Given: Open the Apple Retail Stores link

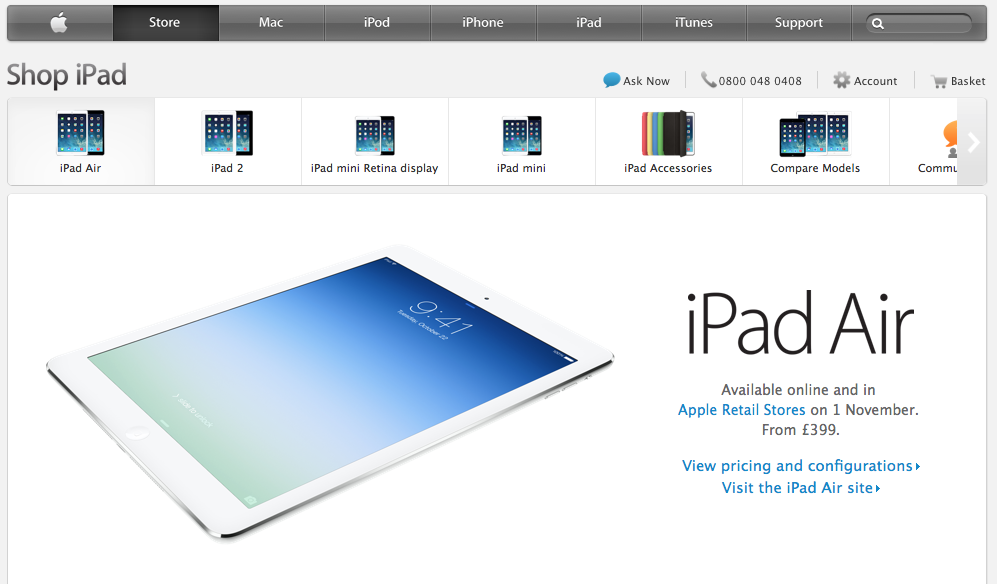Looking at the screenshot, I should point(741,410).
